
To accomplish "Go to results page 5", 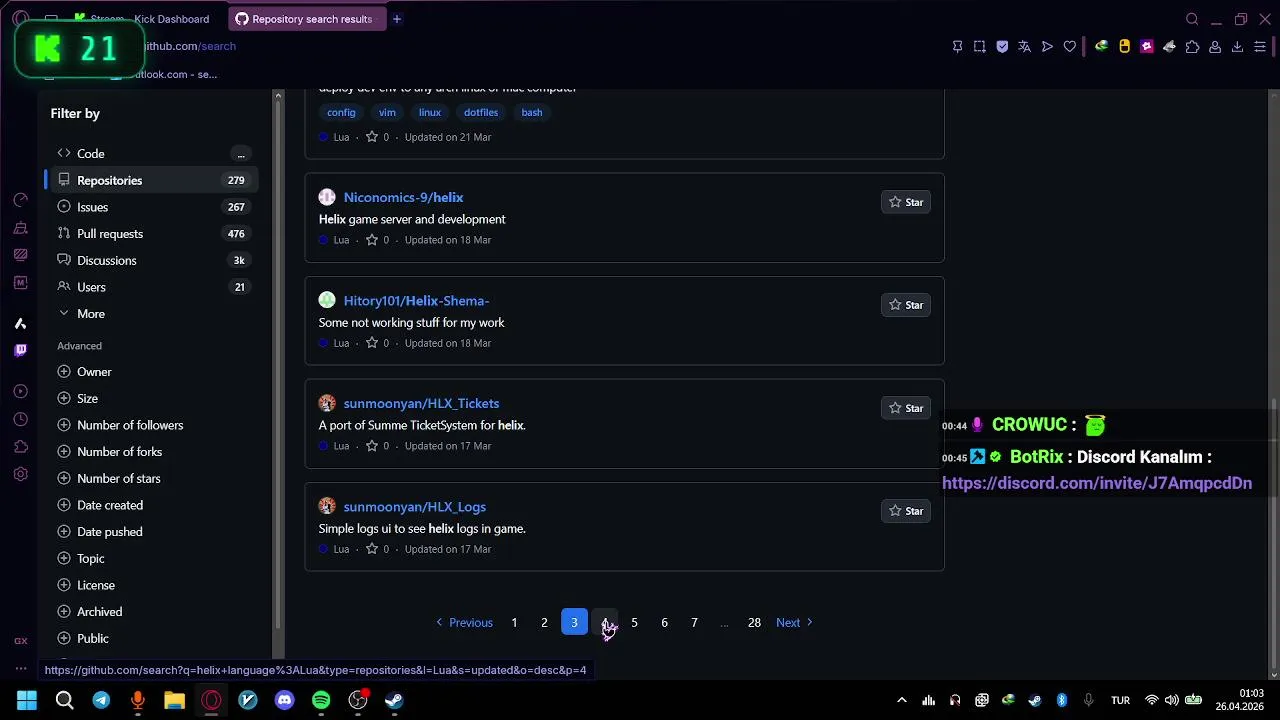I will [x=634, y=623].
